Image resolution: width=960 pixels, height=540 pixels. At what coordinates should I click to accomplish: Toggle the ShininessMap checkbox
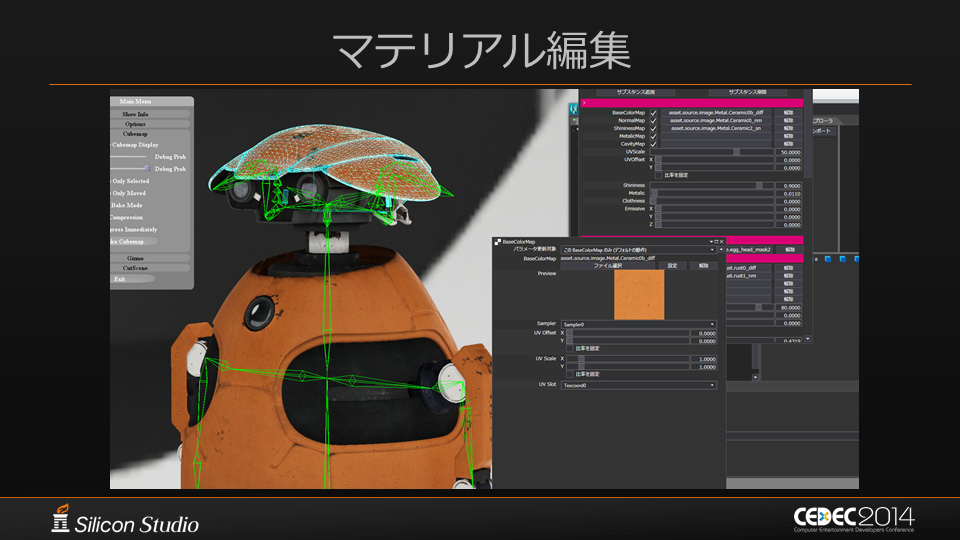[653, 129]
